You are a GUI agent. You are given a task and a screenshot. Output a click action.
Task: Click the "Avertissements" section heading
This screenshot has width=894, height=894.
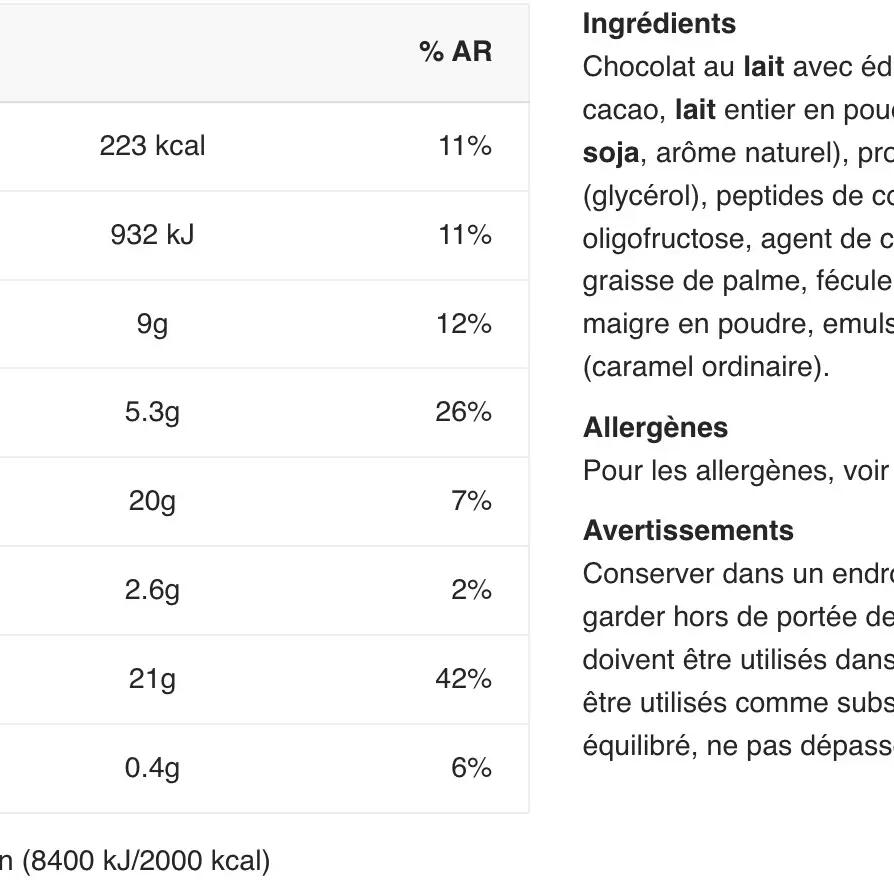[x=688, y=531]
